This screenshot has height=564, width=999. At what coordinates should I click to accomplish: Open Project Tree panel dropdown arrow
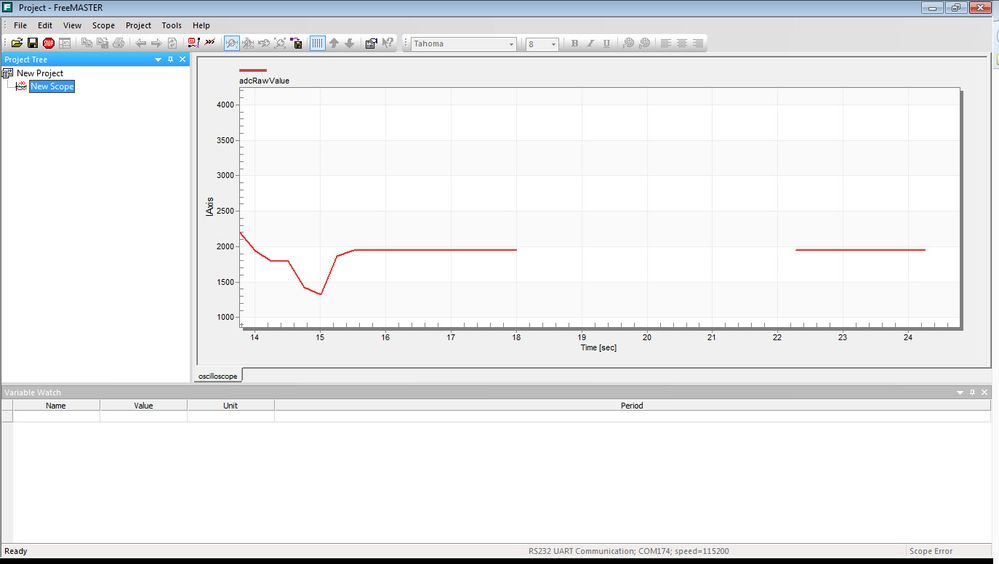coord(158,59)
